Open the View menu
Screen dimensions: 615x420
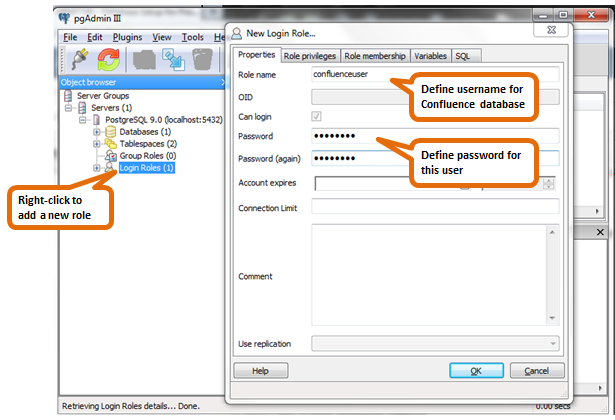tap(162, 37)
